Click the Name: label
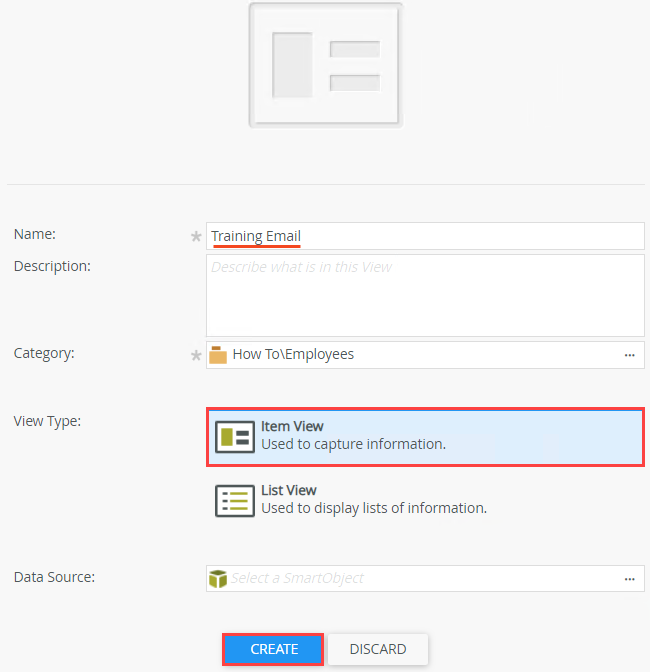This screenshot has width=650, height=672. [x=35, y=234]
